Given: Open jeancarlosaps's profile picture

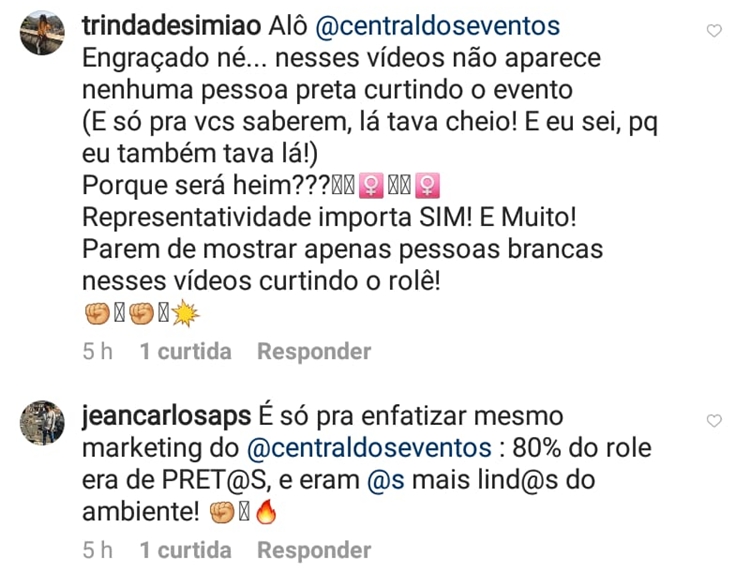Looking at the screenshot, I should tap(42, 423).
